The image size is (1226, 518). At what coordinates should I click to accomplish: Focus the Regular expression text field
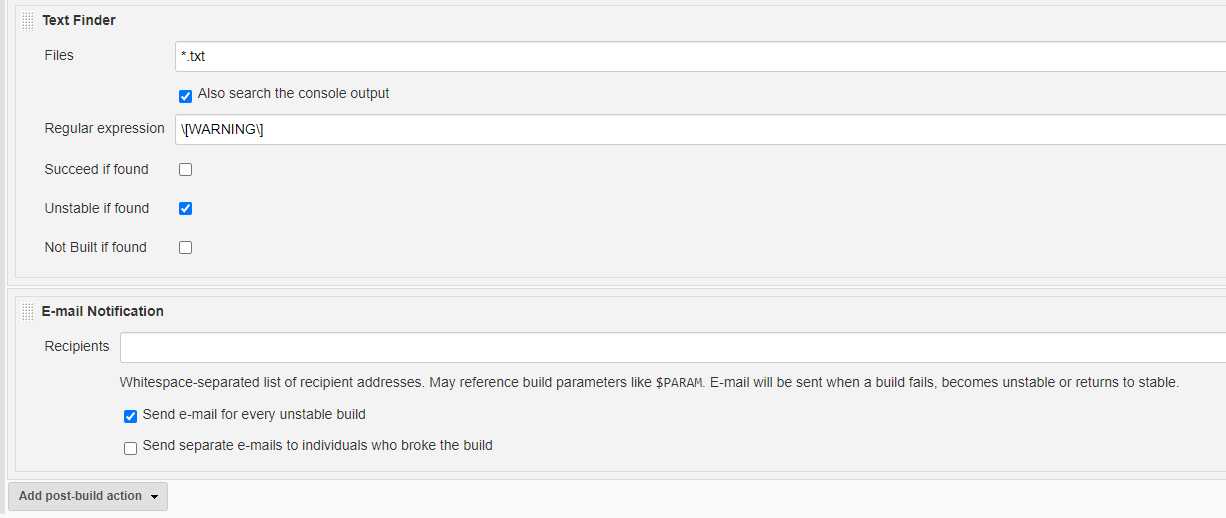point(700,129)
